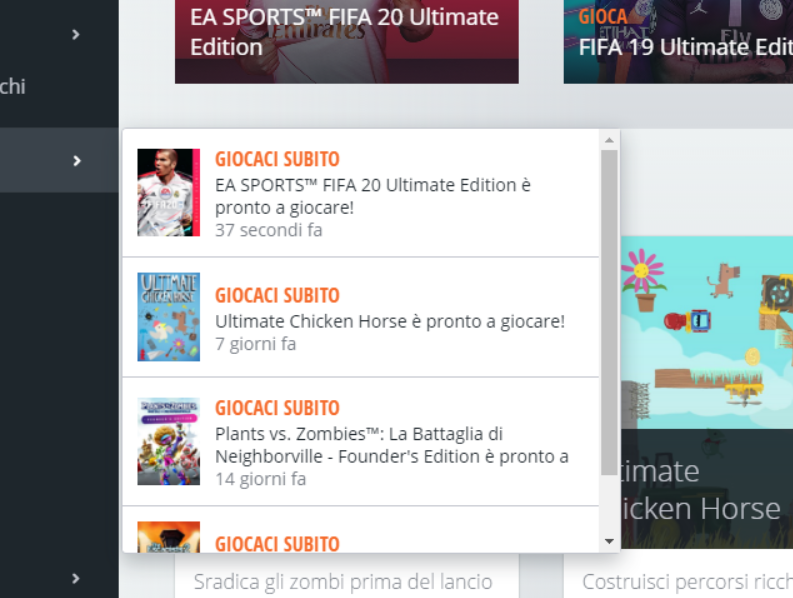Click GIOCACI SUBITO for Plants vs. Zombies
Screen dimensions: 793x598
(x=277, y=408)
